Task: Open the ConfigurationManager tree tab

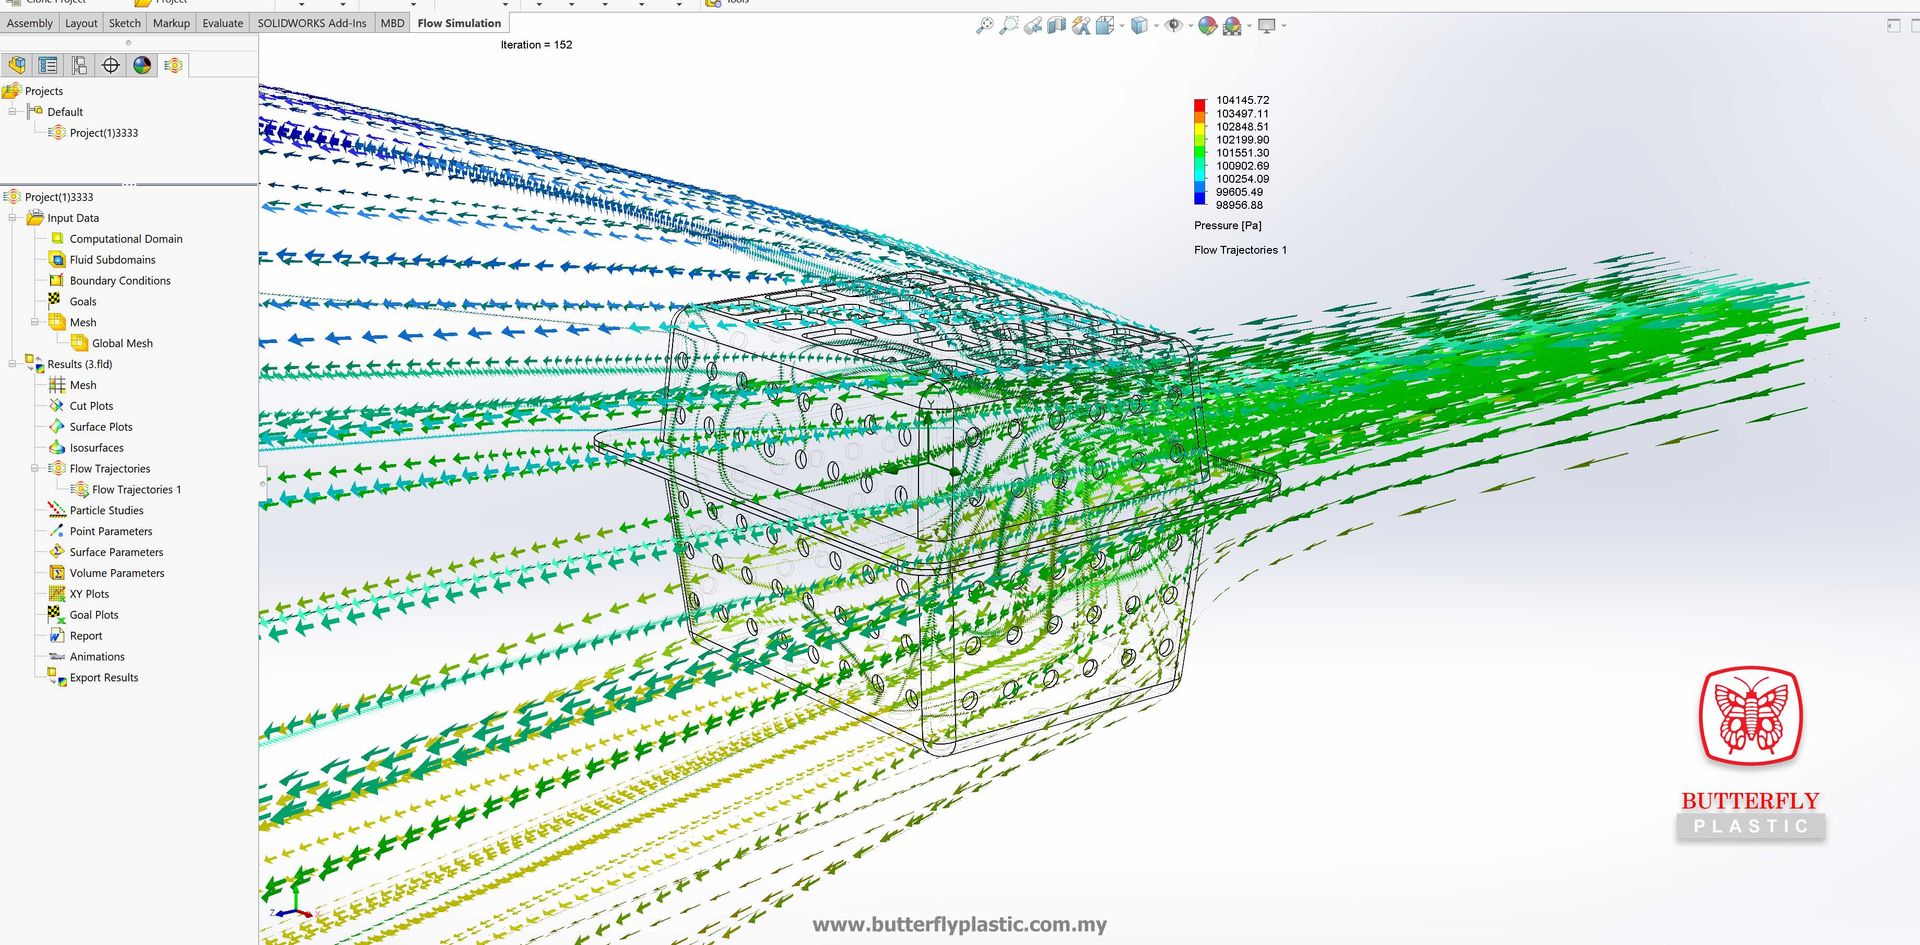Action: [79, 66]
